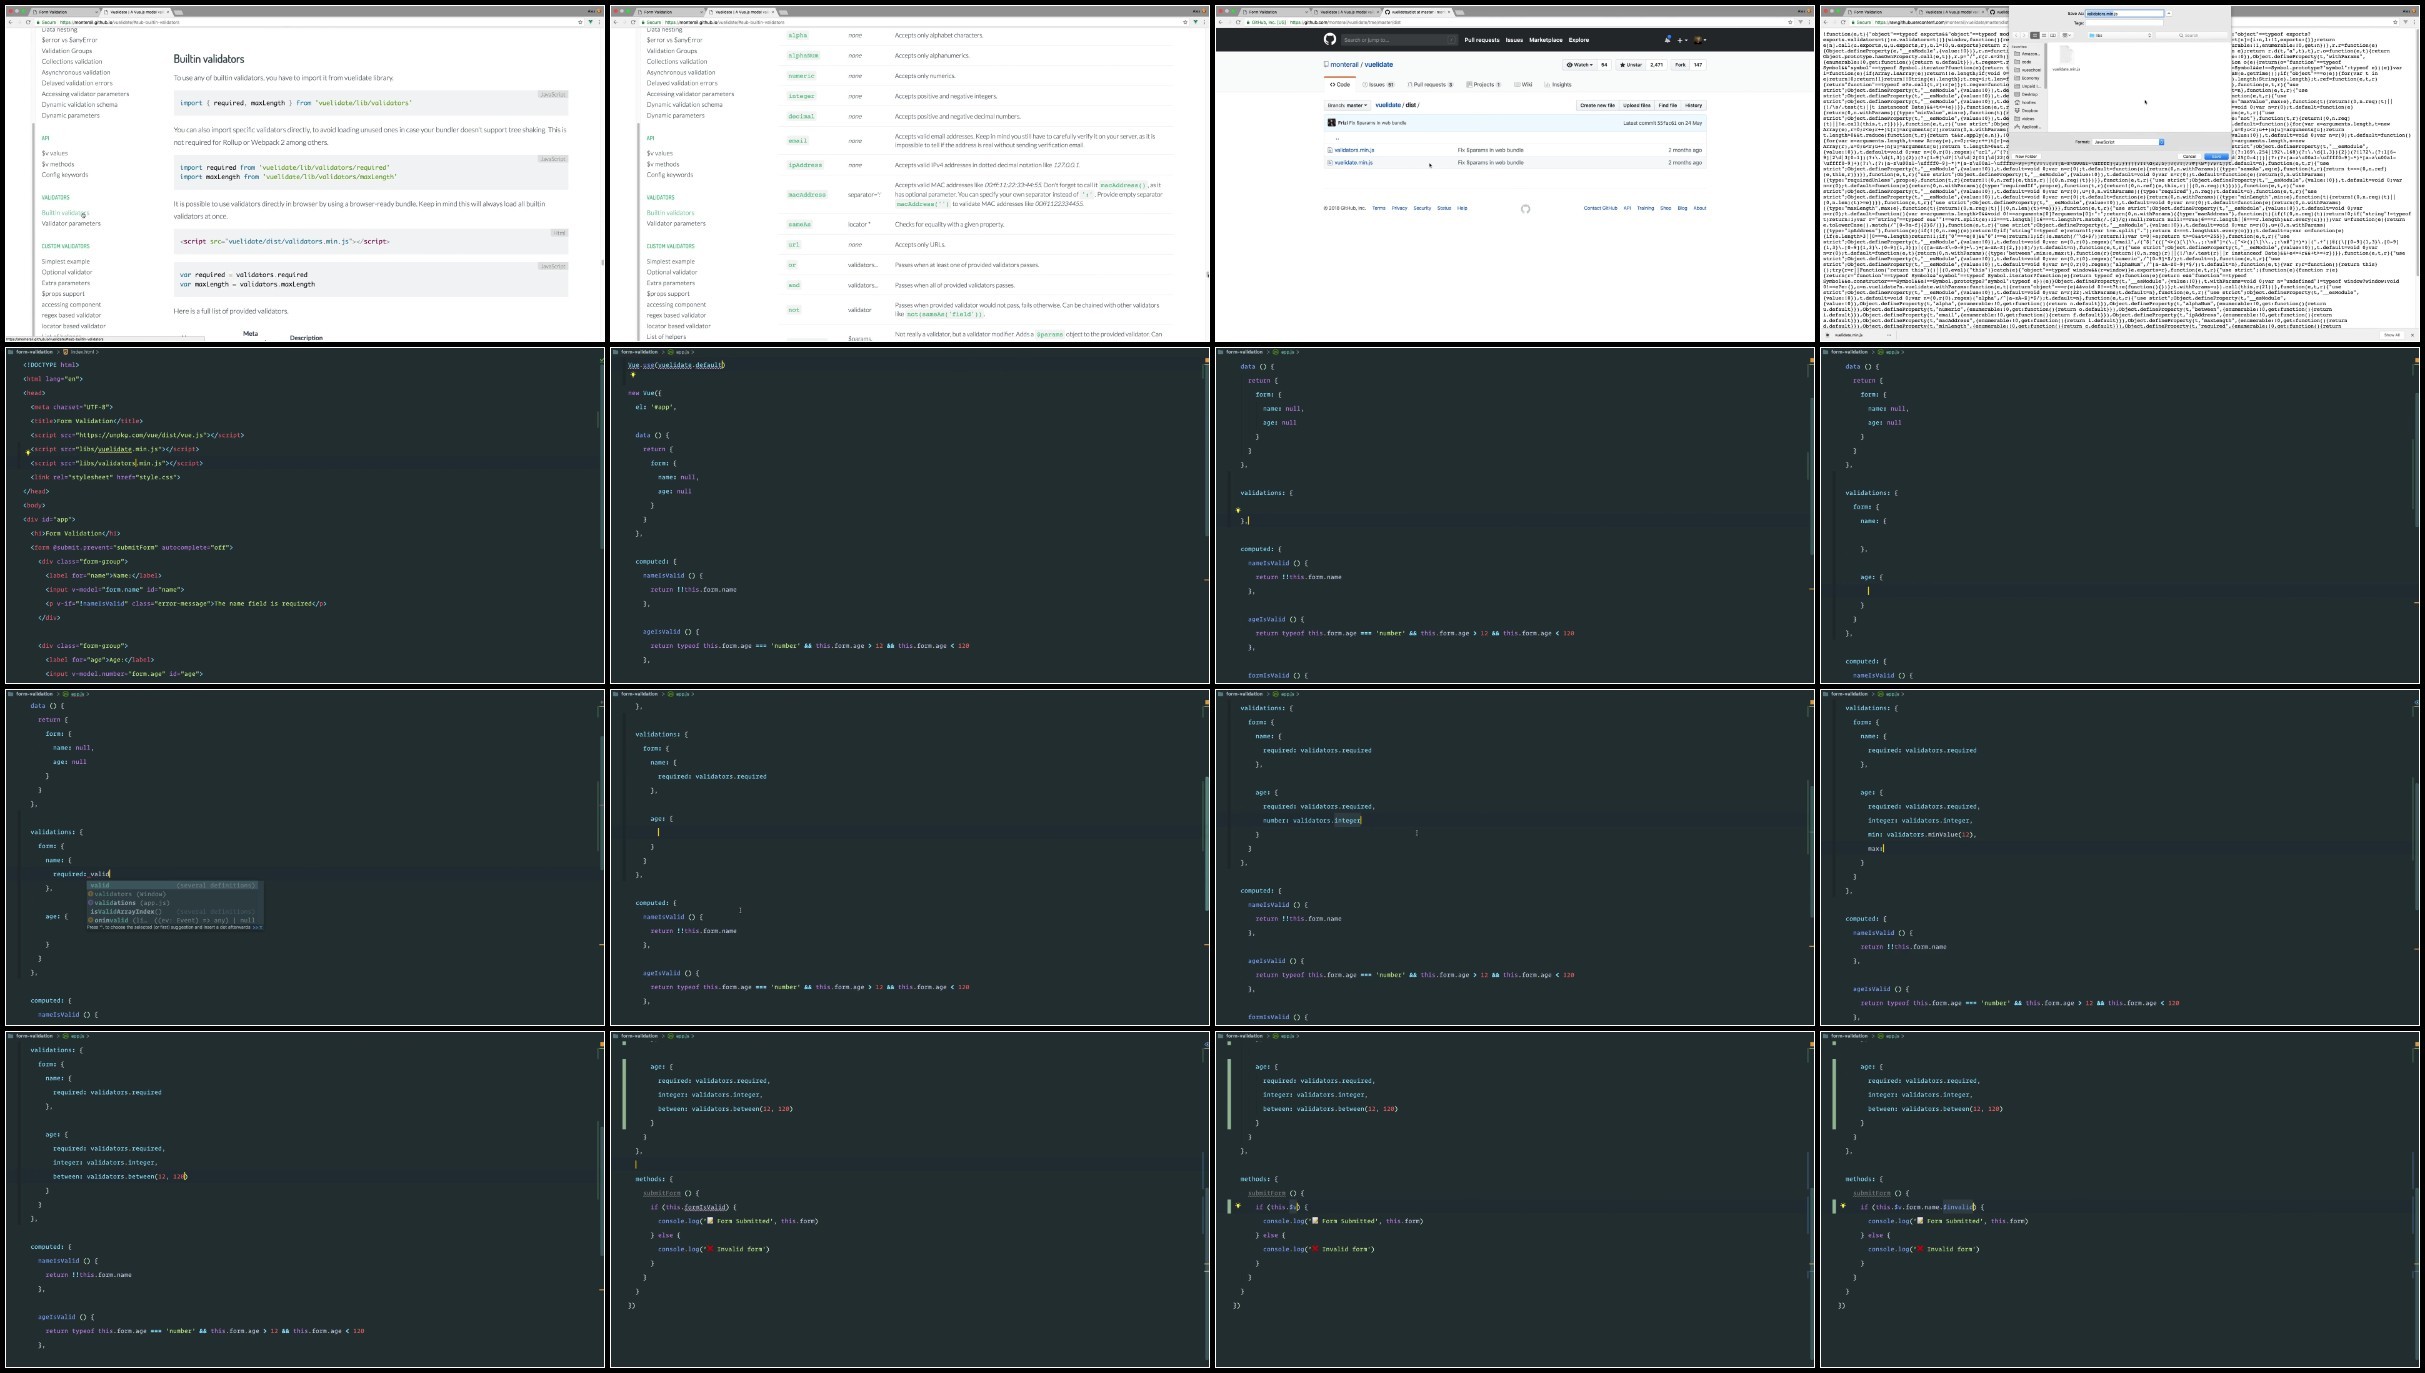Screen dimensions: 2425x1373
Task: Click the "sameAs" validator name in docs table
Action: coord(799,224)
